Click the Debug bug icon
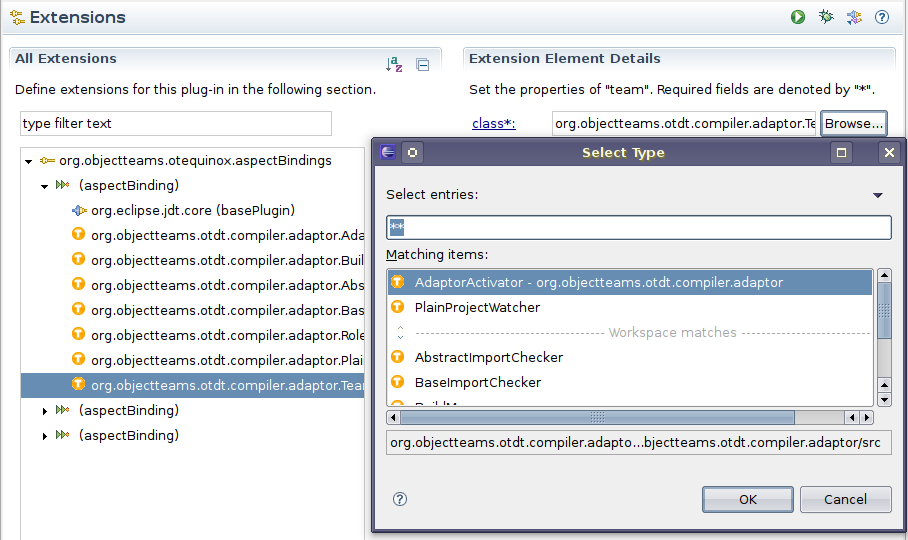 coord(826,17)
